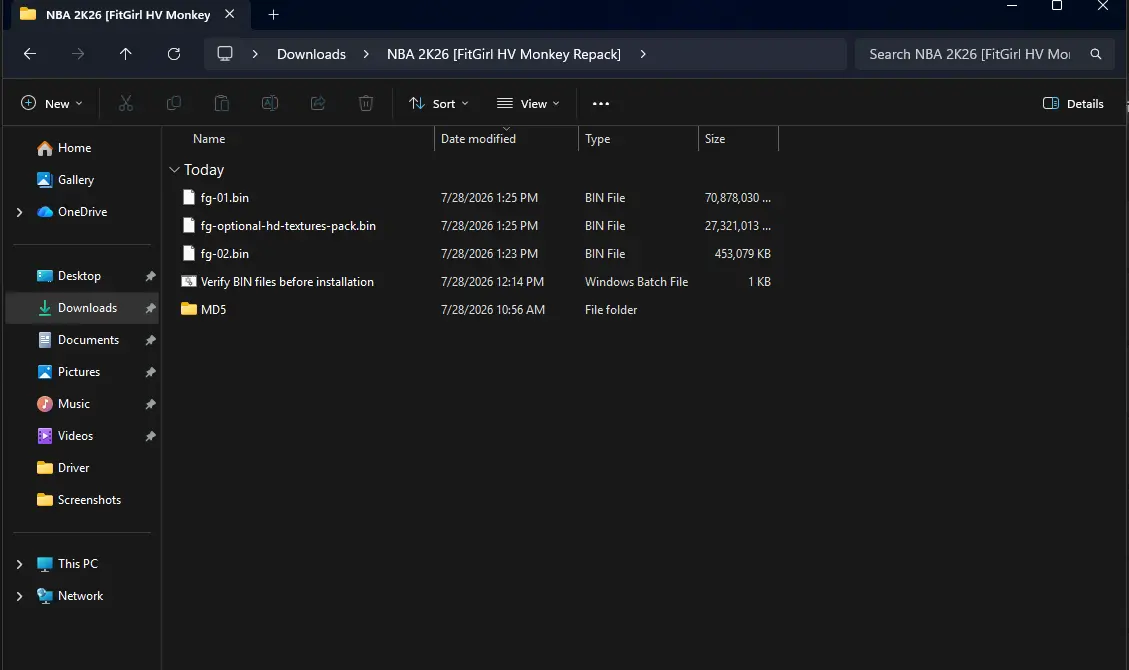This screenshot has height=670, width=1129.
Task: Click the Share icon in toolbar
Action: [318, 104]
